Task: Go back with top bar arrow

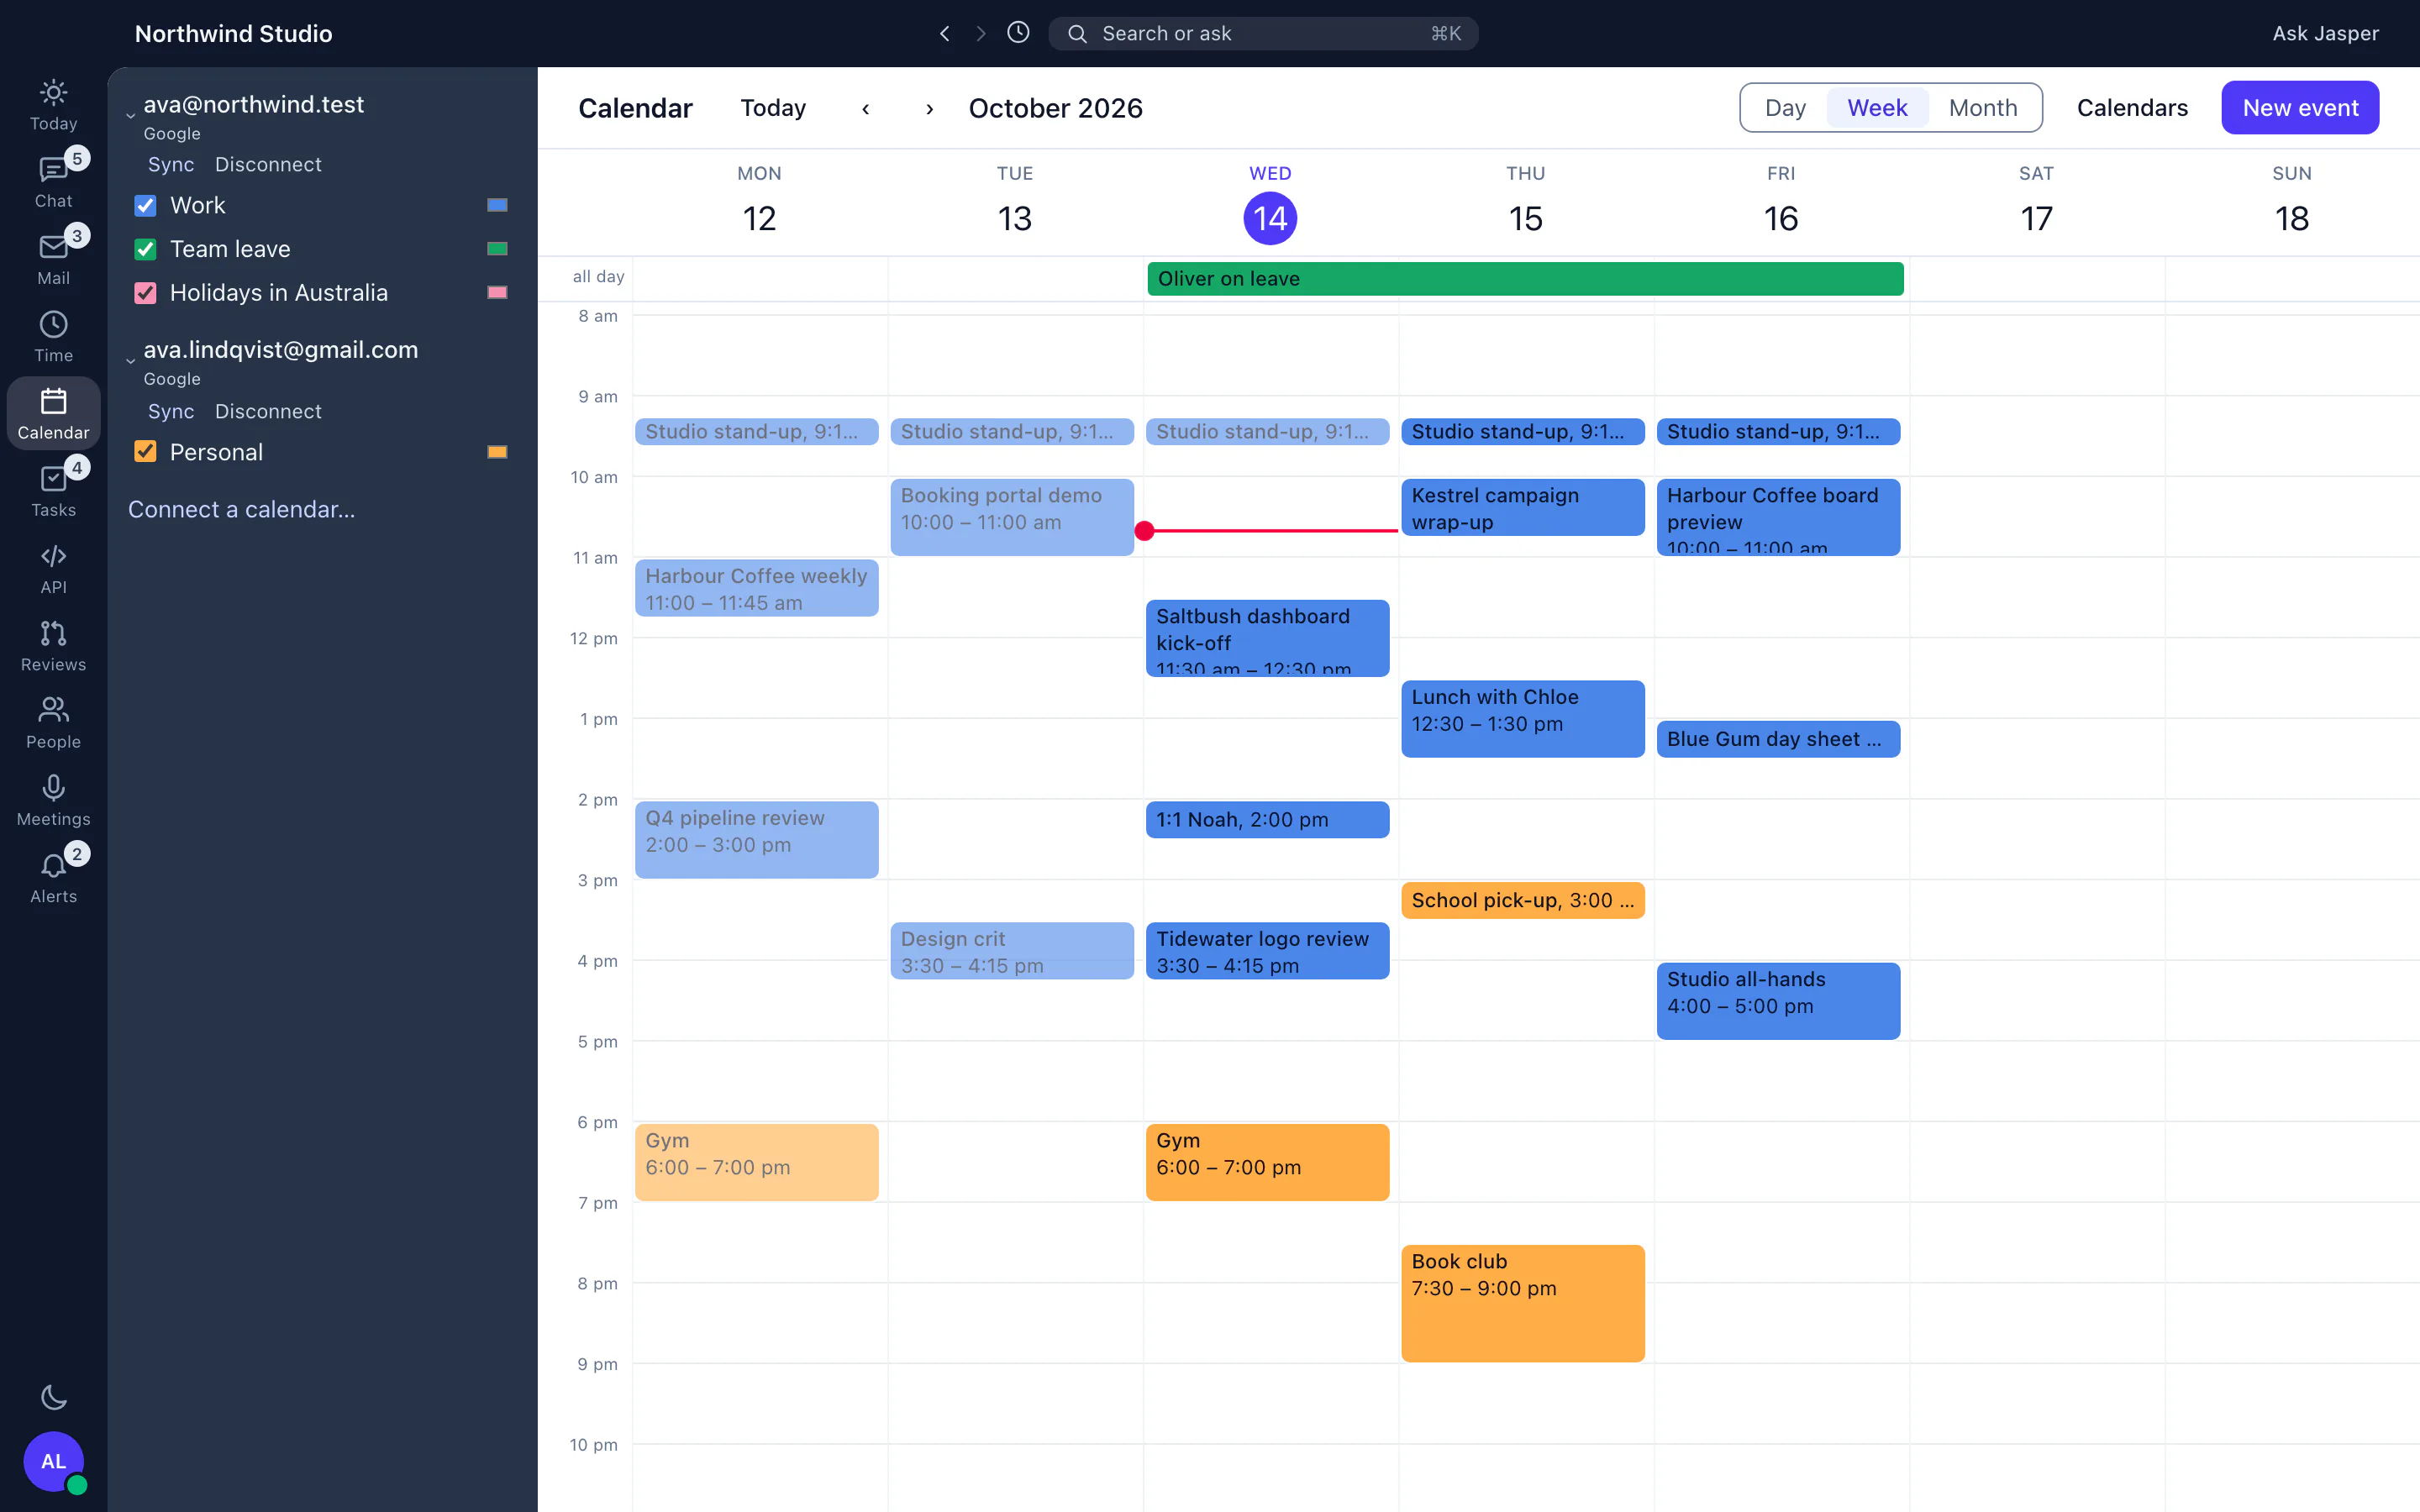Action: tap(944, 33)
